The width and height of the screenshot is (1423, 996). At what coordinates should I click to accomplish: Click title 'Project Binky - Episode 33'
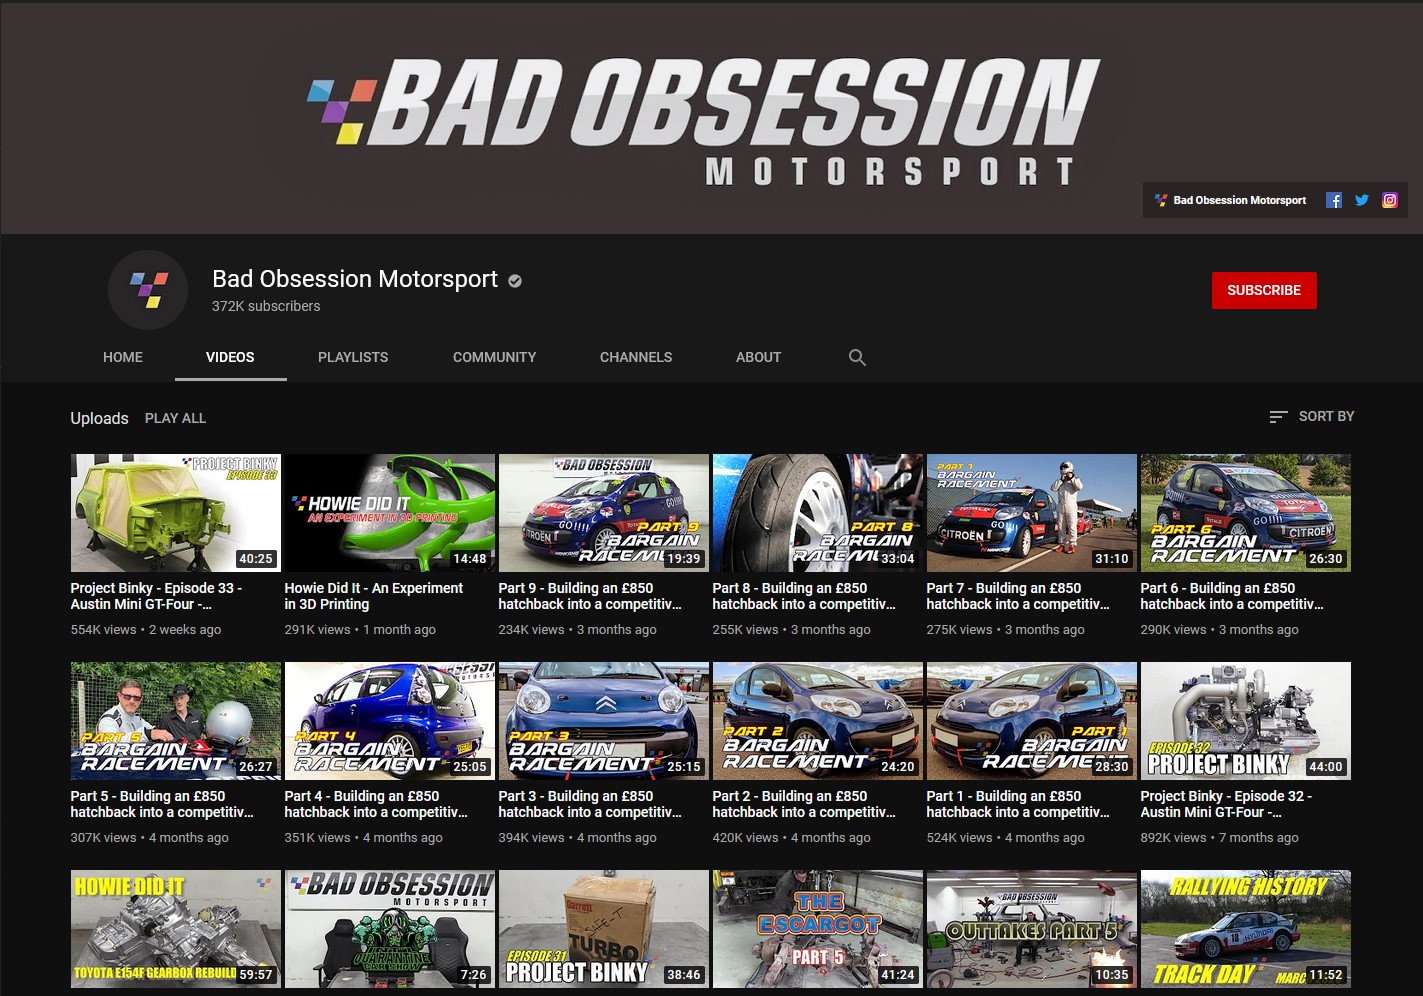tap(156, 596)
